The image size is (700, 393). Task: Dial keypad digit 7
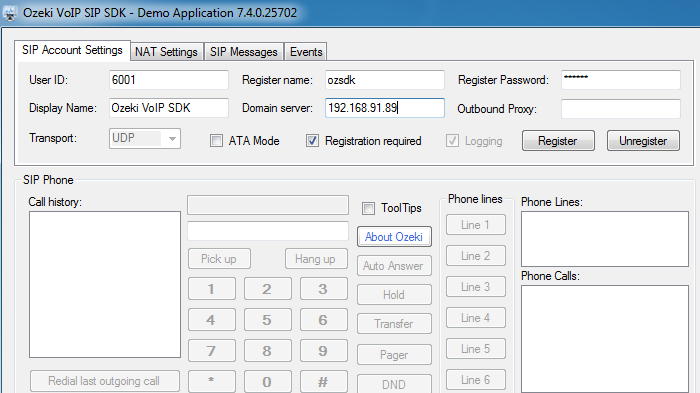[212, 351]
